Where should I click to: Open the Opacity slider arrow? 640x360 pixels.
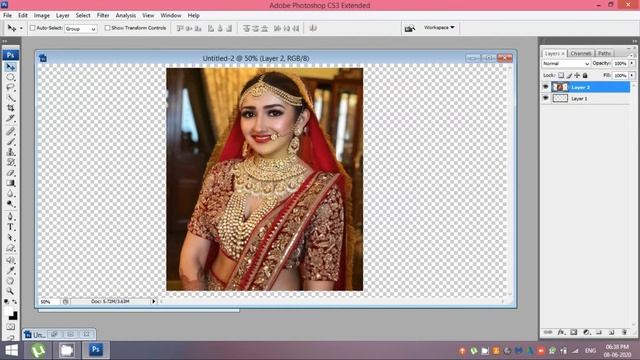pyautogui.click(x=632, y=64)
